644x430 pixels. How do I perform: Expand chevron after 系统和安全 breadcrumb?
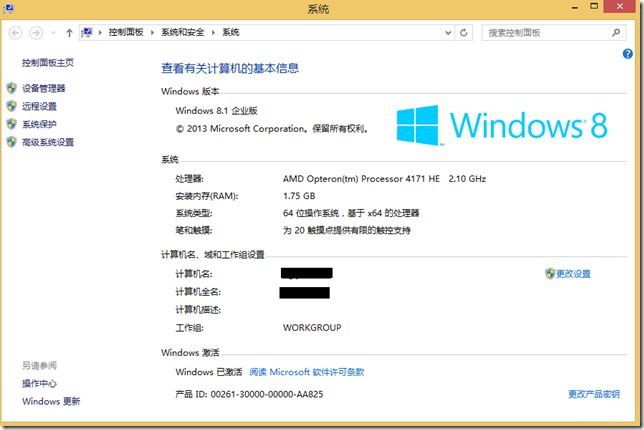[213, 32]
